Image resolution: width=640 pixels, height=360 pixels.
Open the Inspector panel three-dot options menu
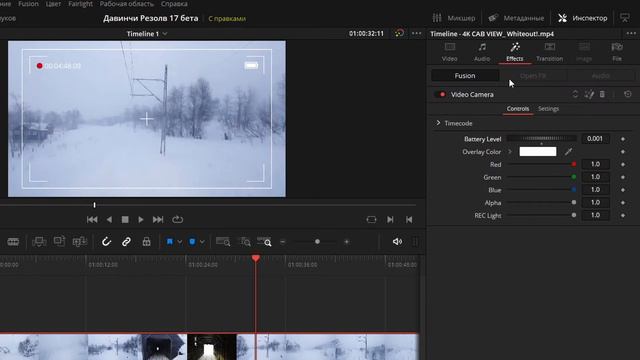pos(631,33)
